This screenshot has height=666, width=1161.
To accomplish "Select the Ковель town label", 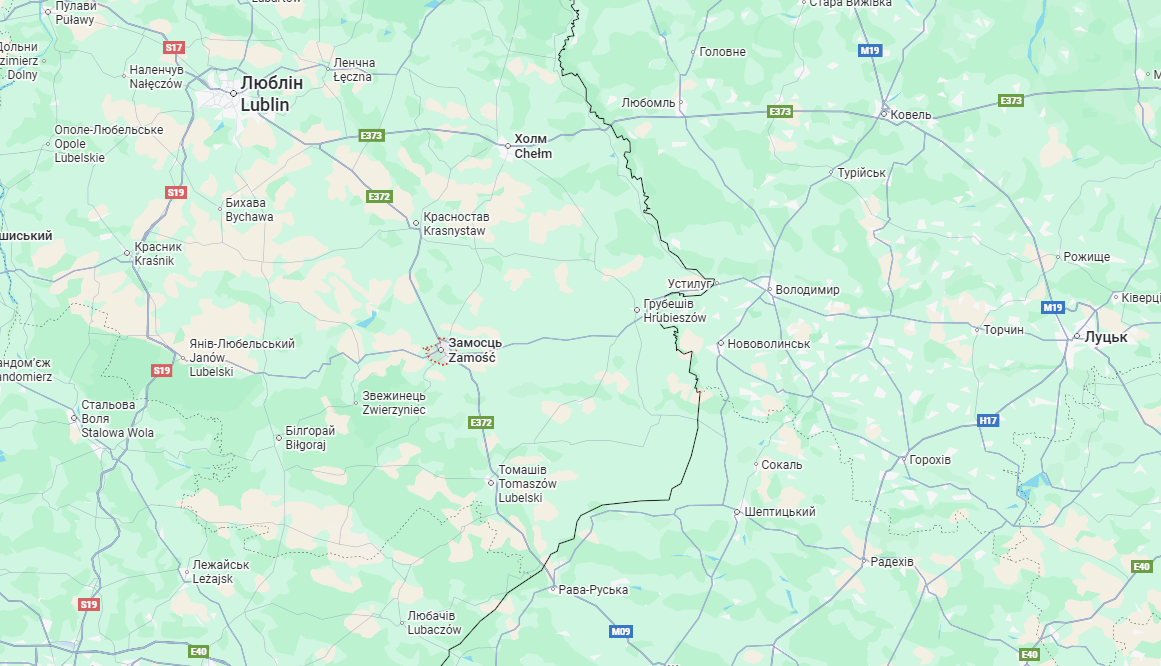I will point(911,115).
